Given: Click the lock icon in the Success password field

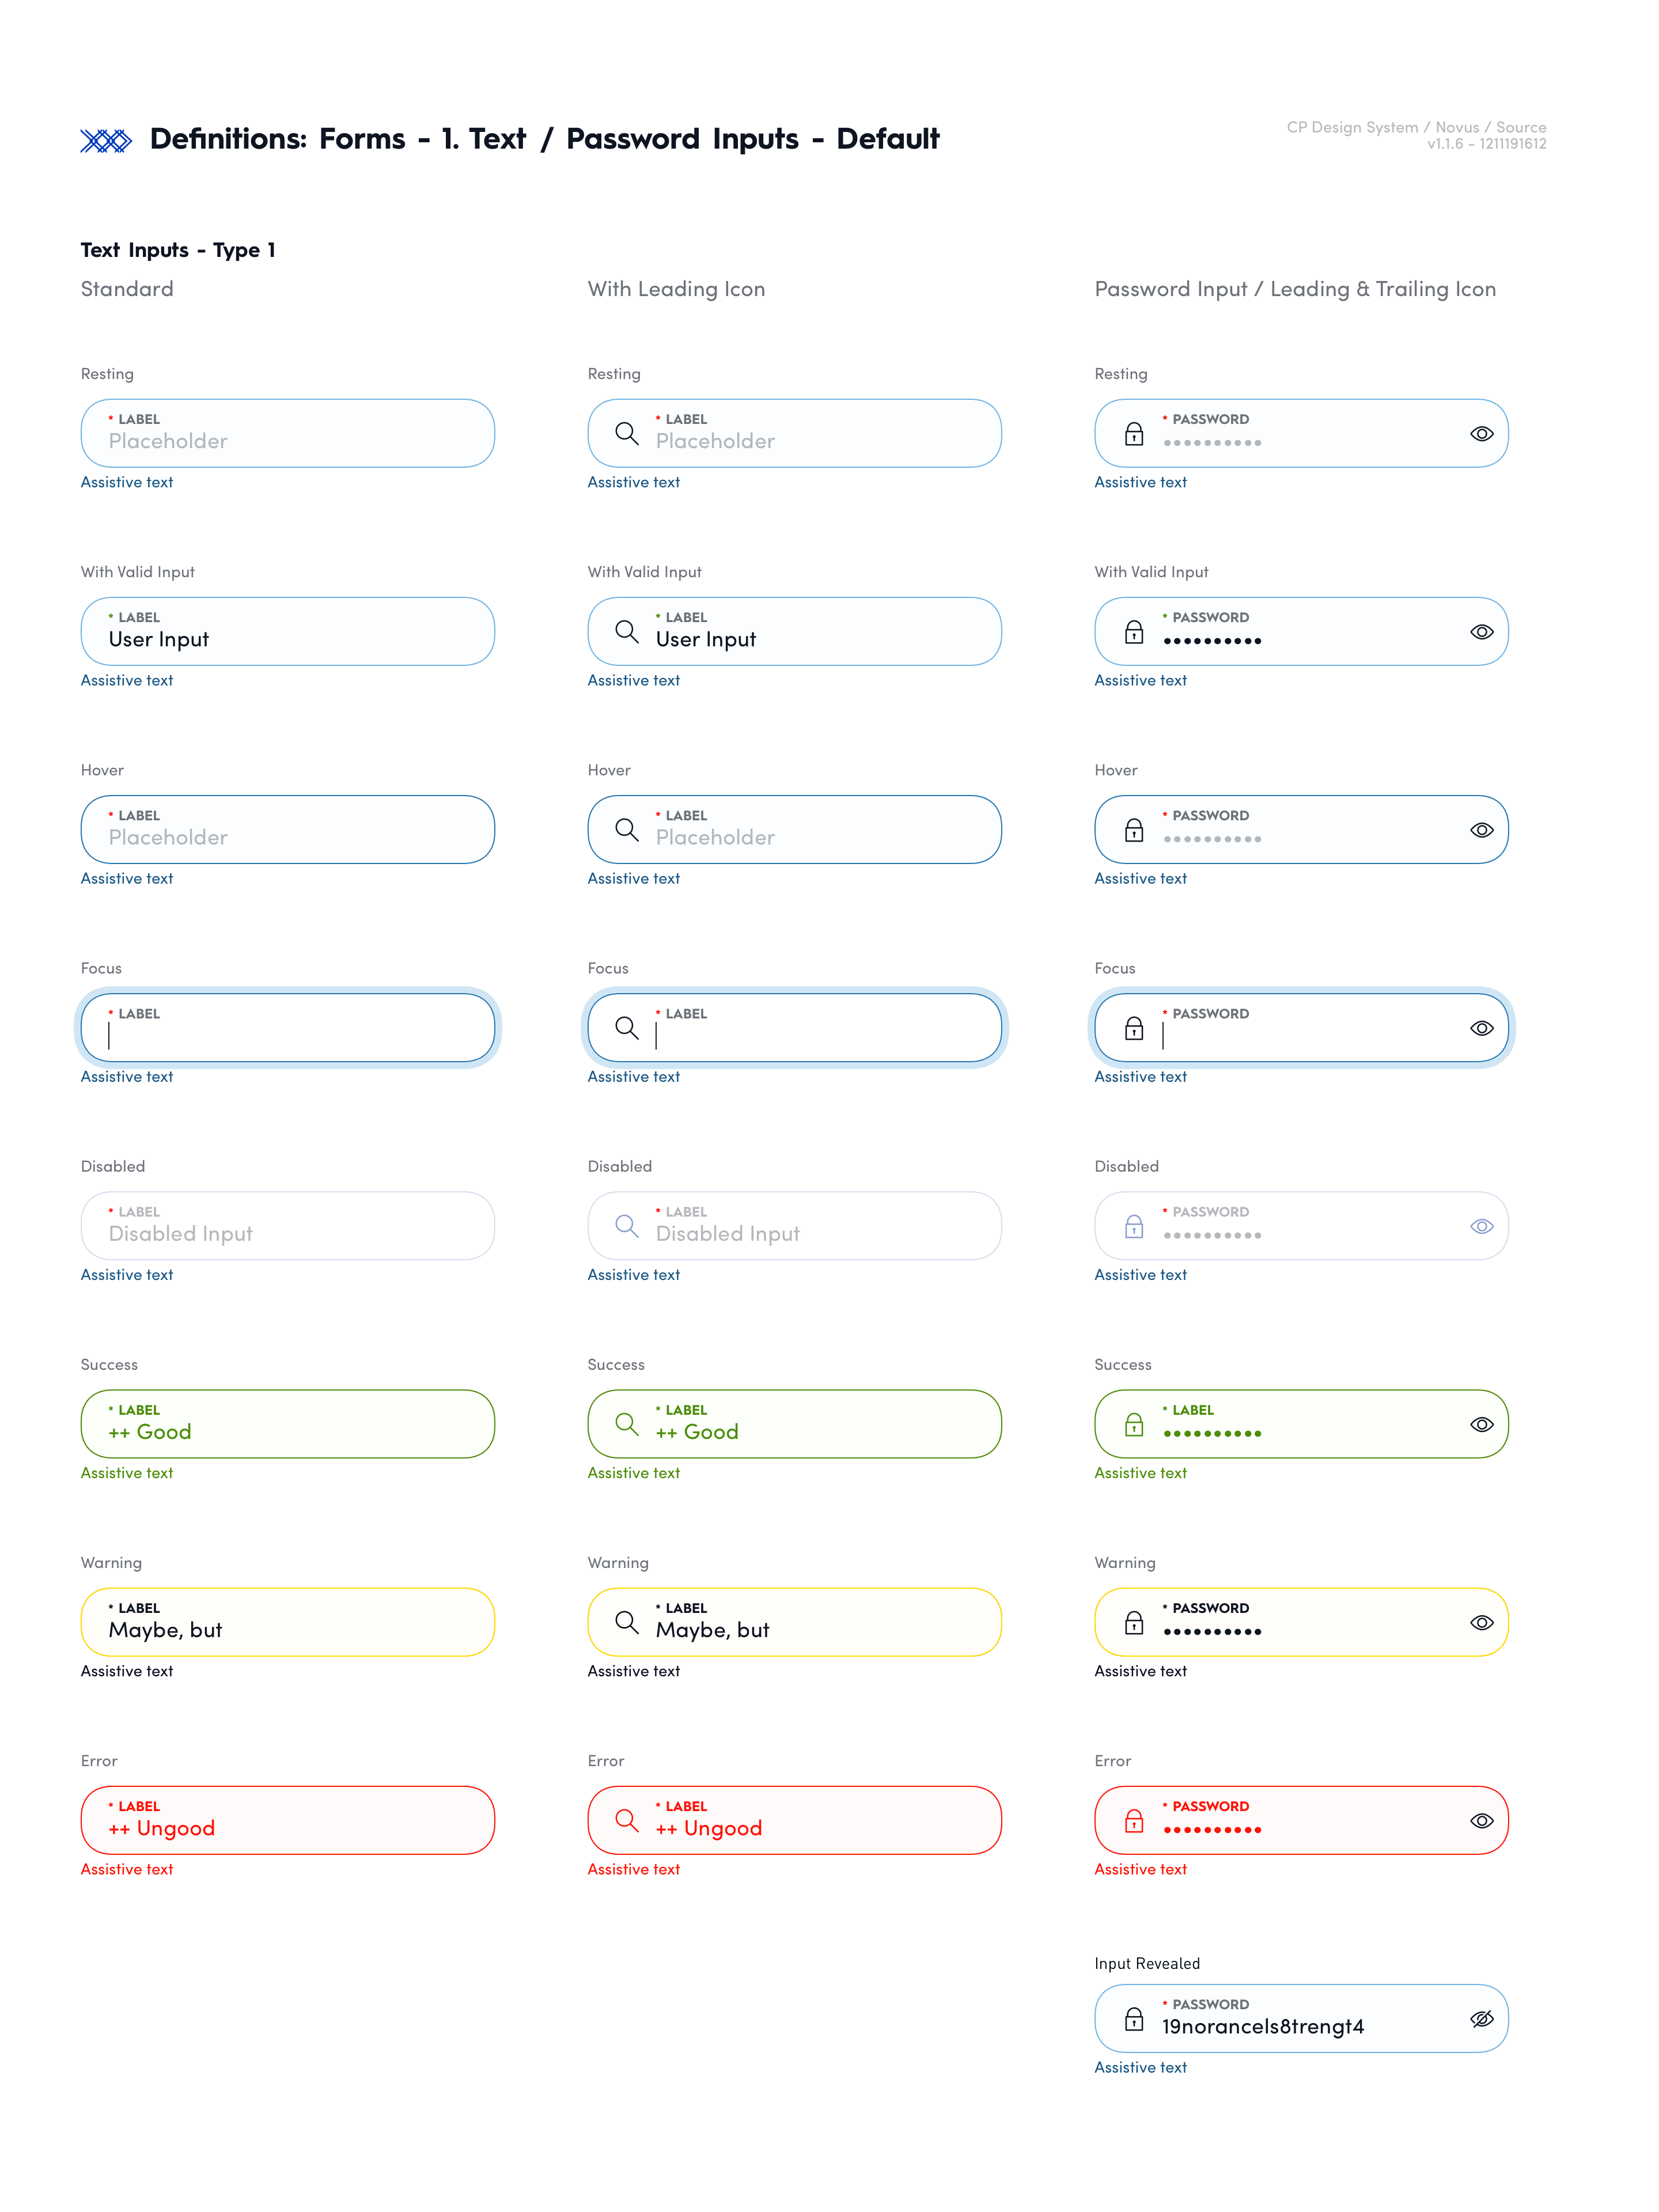Looking at the screenshot, I should click(1134, 1424).
